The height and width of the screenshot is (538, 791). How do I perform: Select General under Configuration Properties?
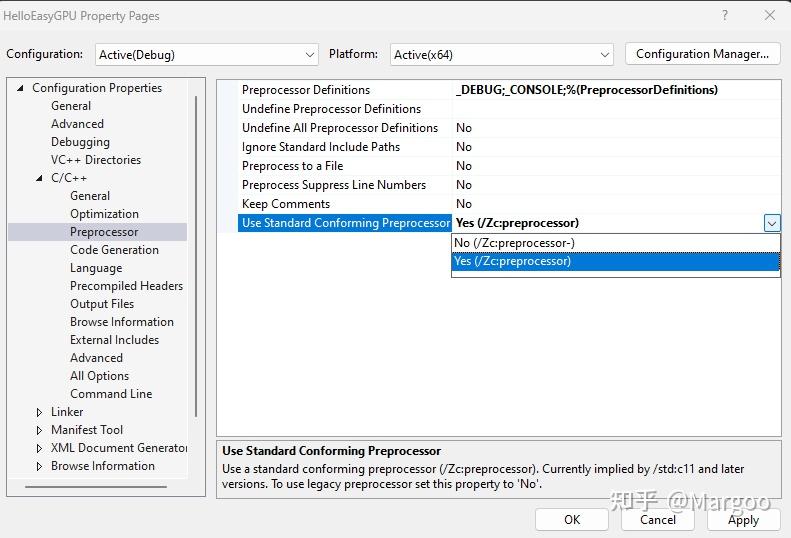71,106
